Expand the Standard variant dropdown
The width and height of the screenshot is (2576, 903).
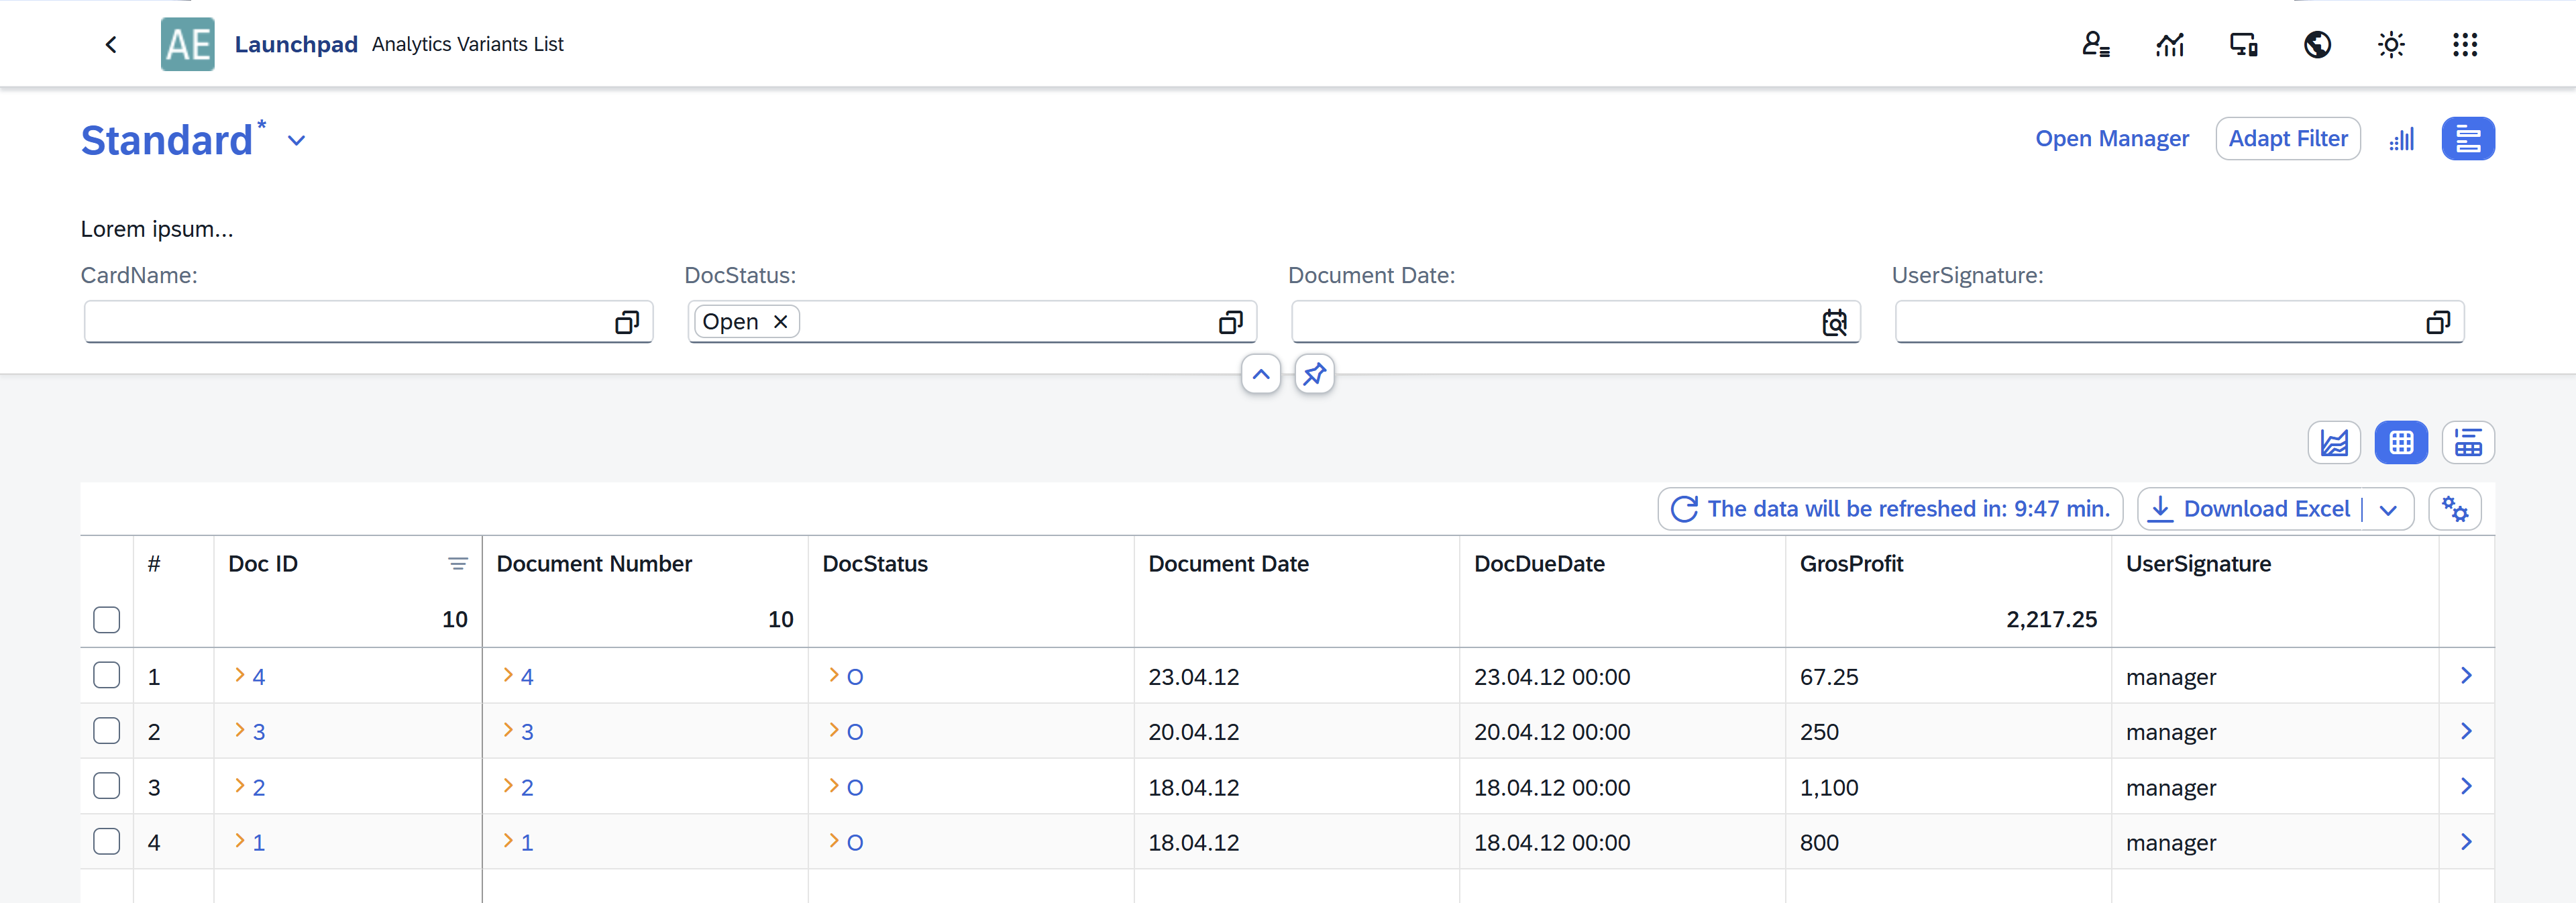(296, 141)
